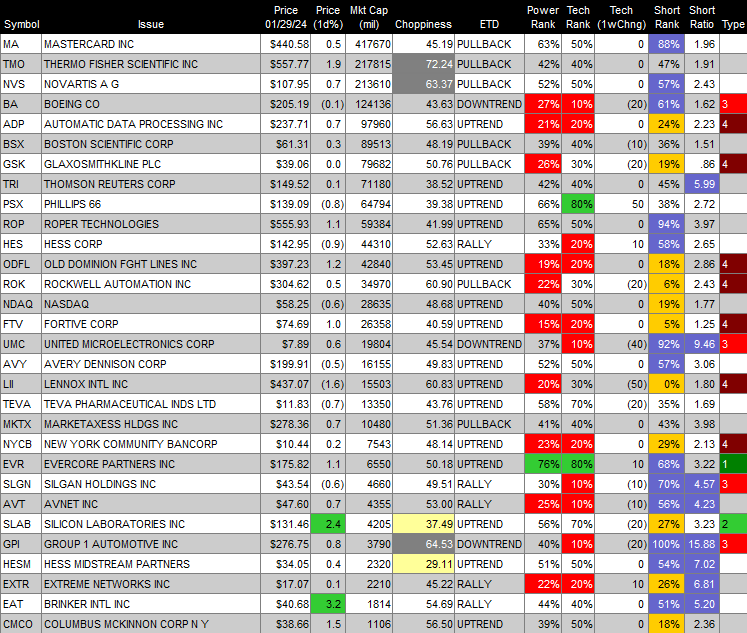Click the 72.24 choppiness cell for TMO

pyautogui.click(x=423, y=64)
